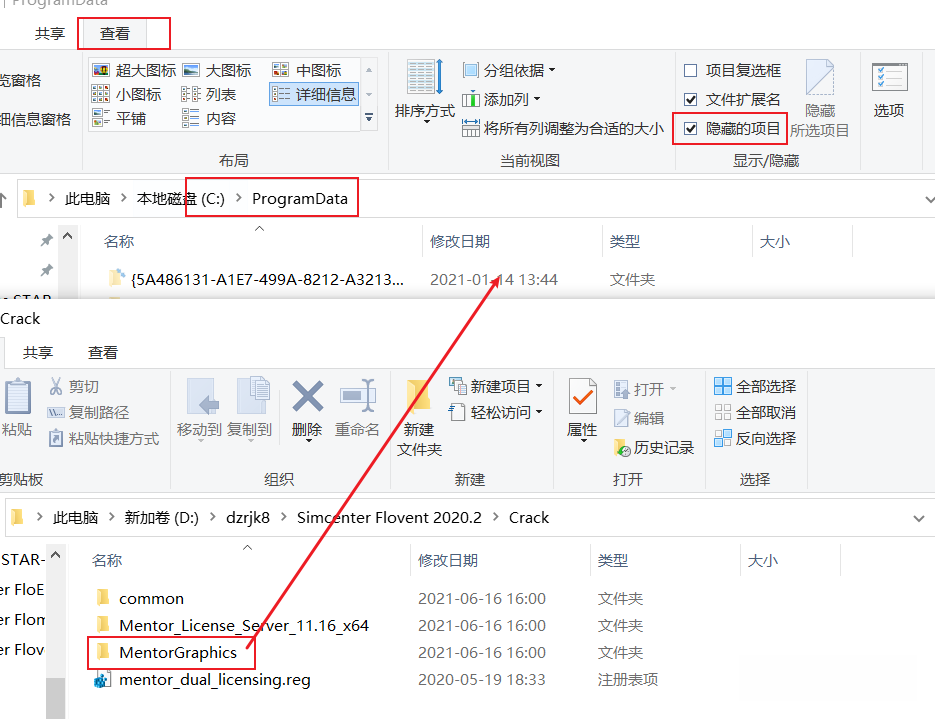Select small icons layout
Viewport: 935px width, 719px height.
click(126, 94)
